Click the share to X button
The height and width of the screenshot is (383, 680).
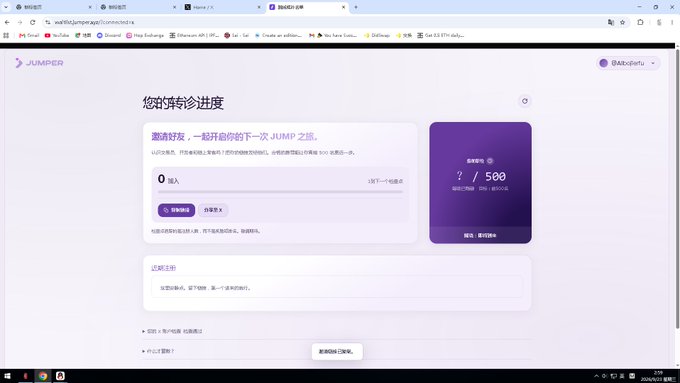(x=213, y=210)
